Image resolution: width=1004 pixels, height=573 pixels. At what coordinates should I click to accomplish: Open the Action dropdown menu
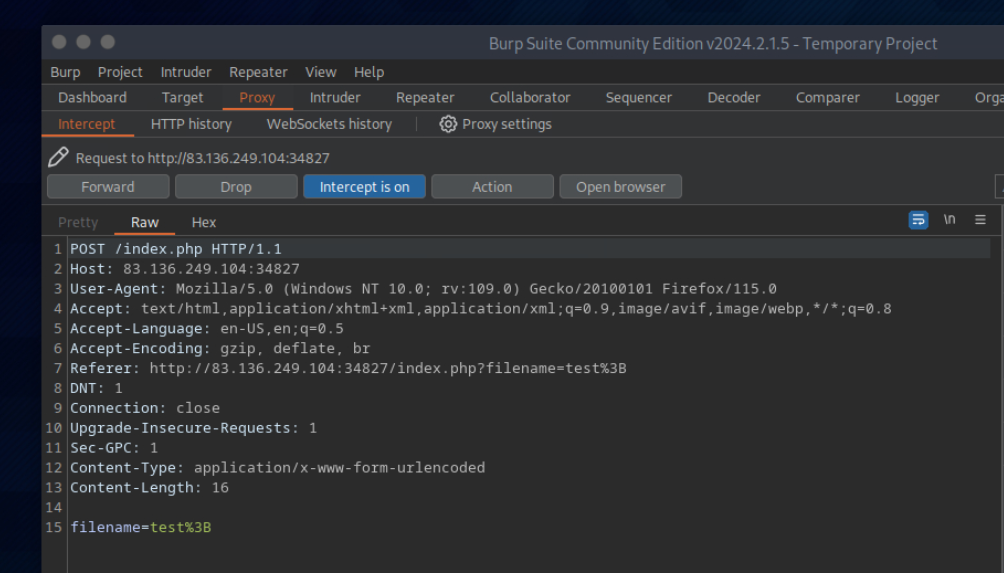coord(492,187)
